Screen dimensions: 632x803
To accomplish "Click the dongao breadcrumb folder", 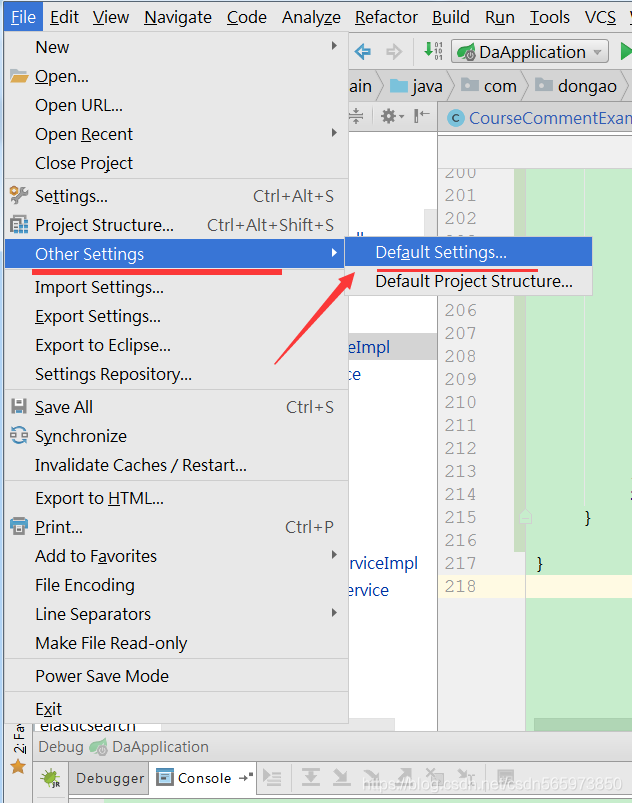I will tap(576, 86).
